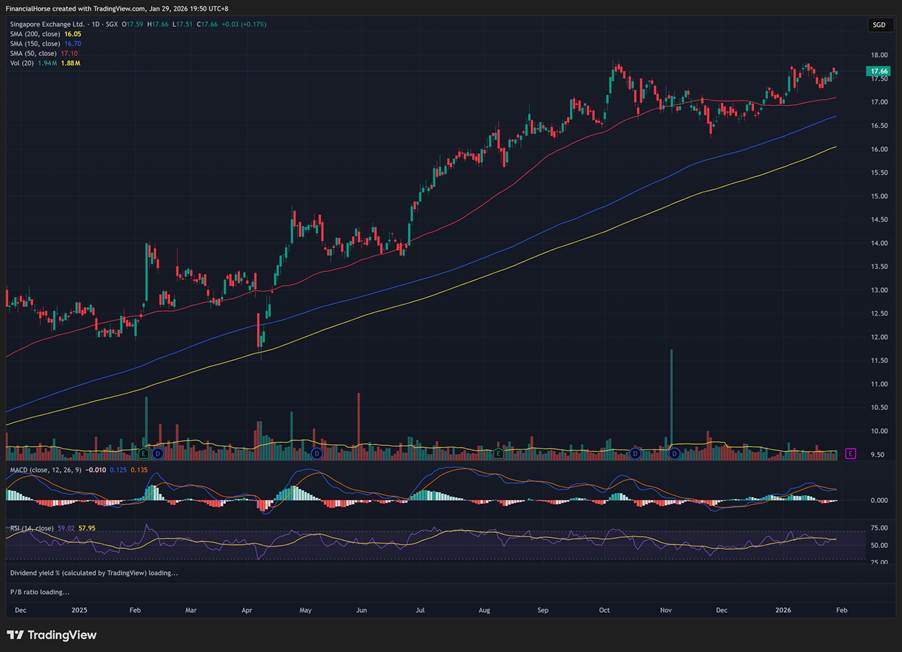Click the Jul label on time axis
This screenshot has width=902, height=652.
[x=421, y=608]
